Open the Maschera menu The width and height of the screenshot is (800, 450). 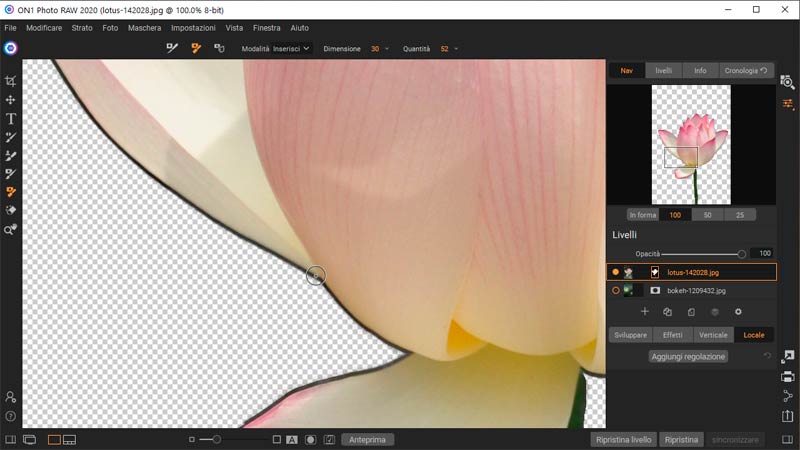144,28
